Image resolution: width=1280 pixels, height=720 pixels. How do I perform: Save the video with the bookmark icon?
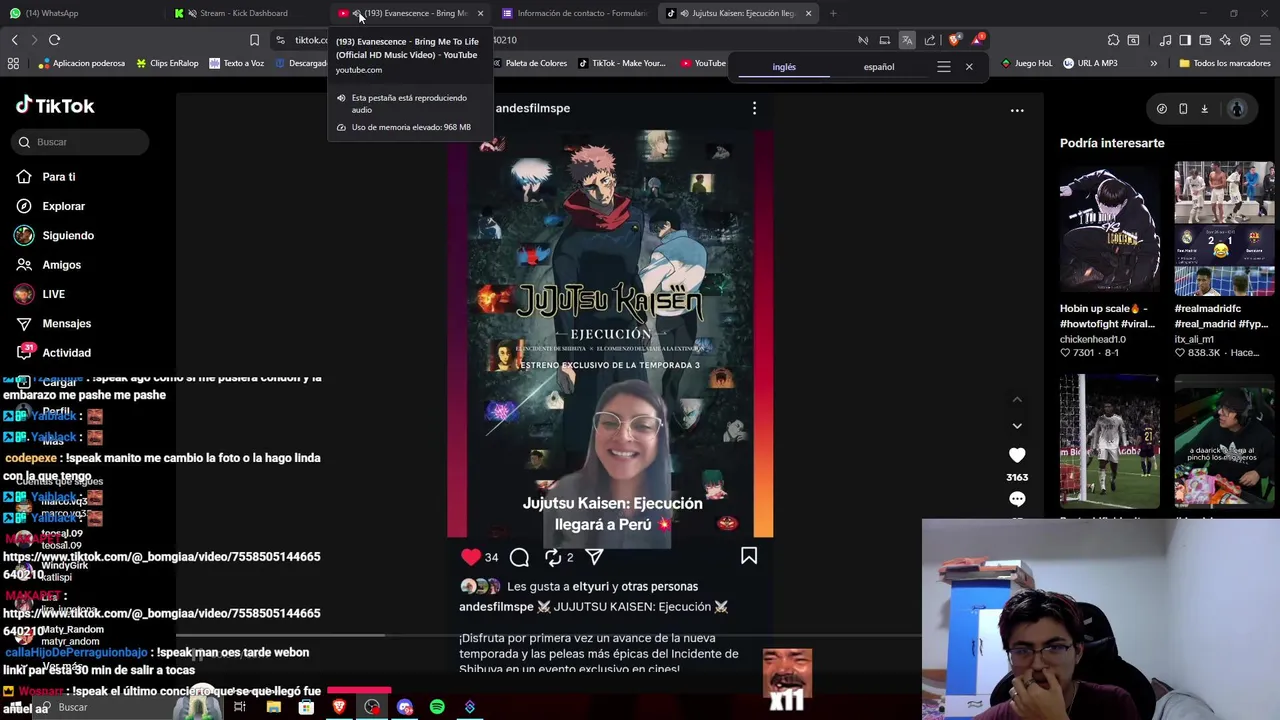coord(749,556)
